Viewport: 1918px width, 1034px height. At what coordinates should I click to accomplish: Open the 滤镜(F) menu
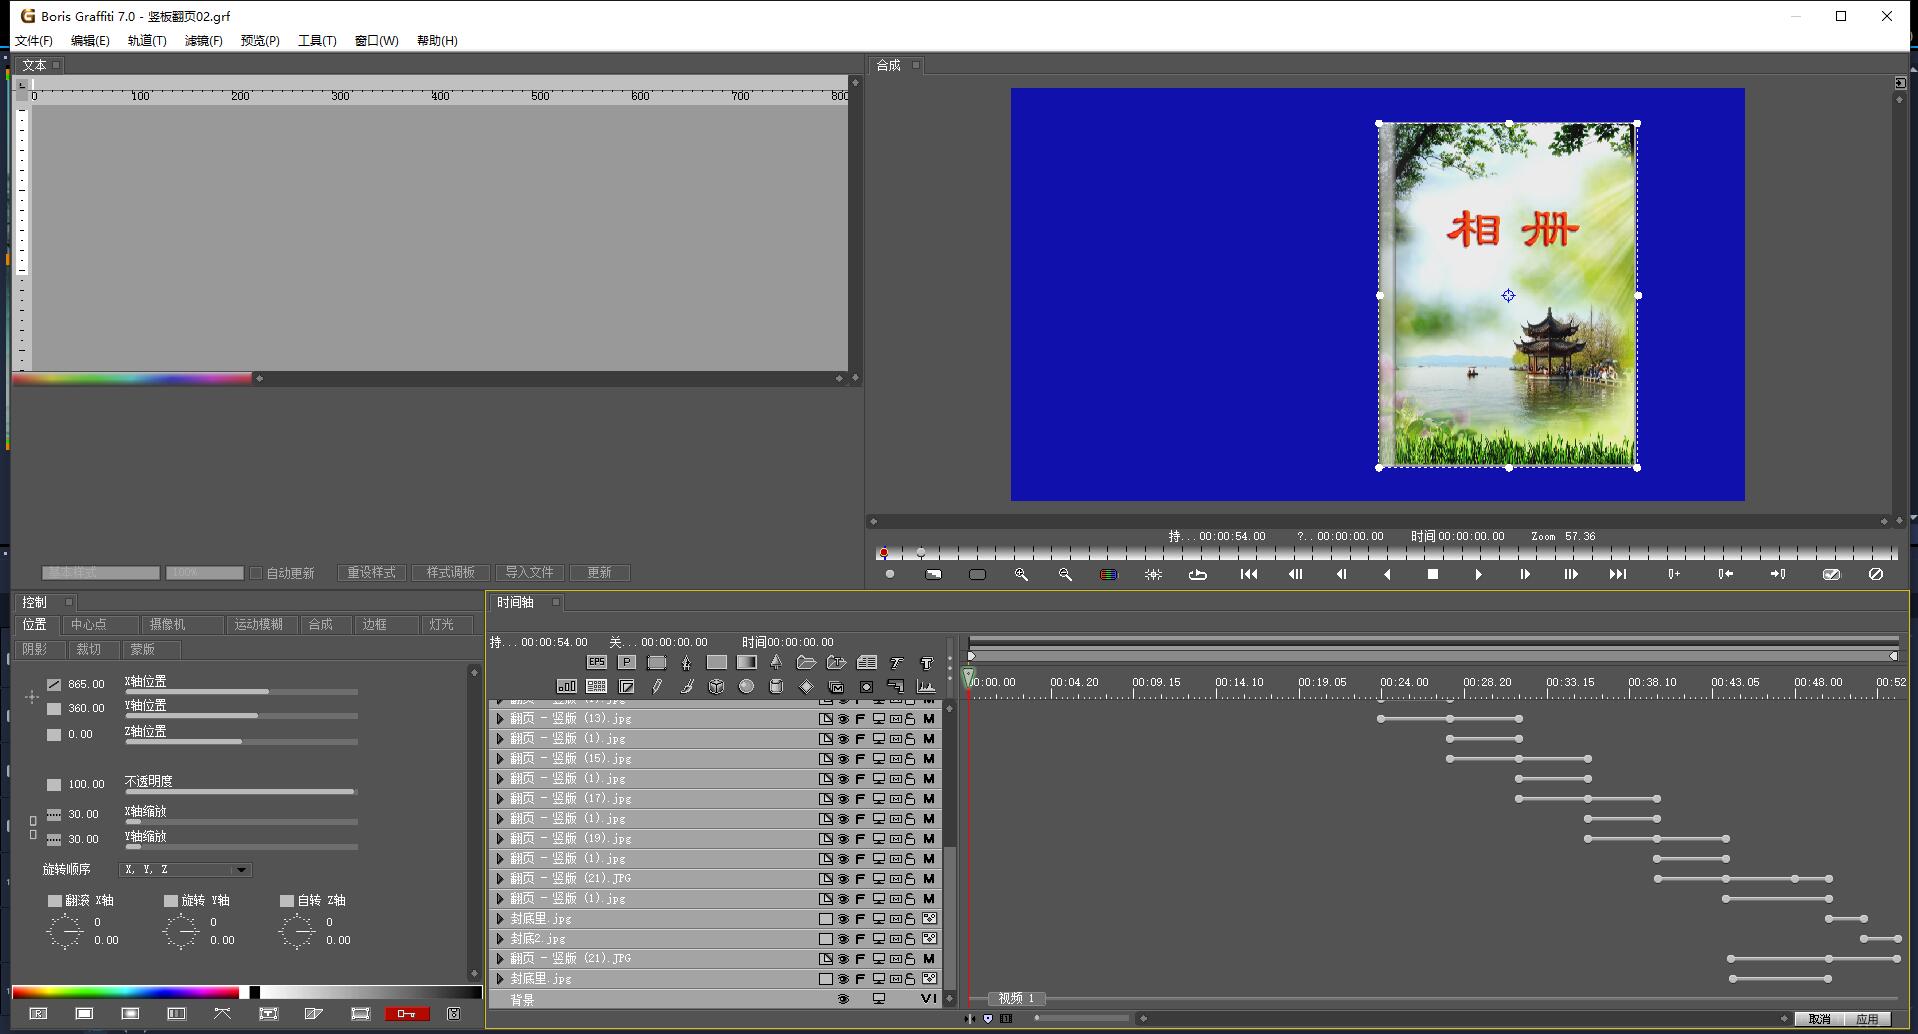(x=203, y=41)
